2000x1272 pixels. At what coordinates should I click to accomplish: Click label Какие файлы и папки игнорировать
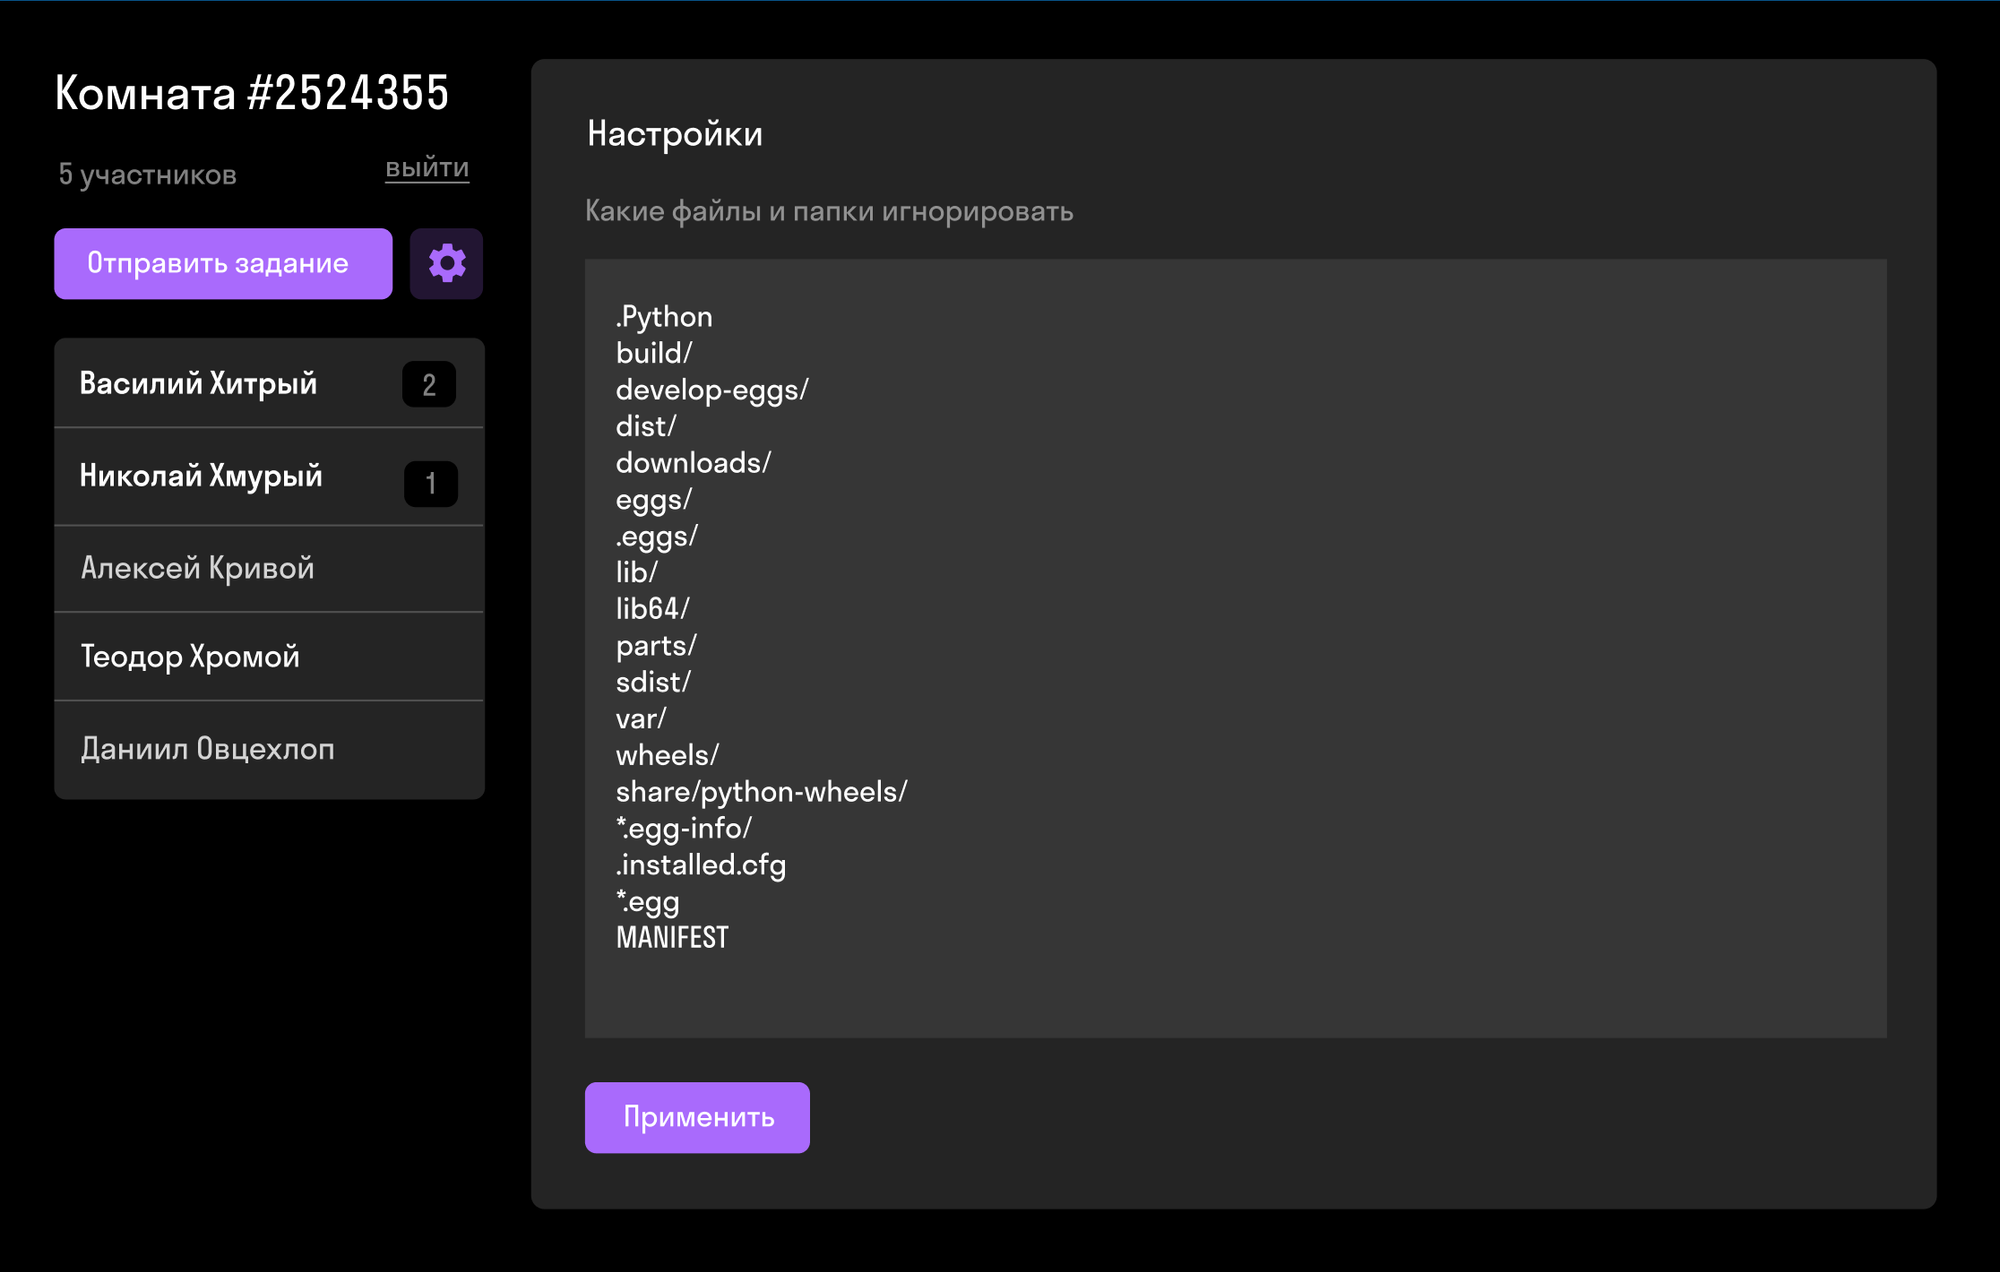click(x=829, y=211)
